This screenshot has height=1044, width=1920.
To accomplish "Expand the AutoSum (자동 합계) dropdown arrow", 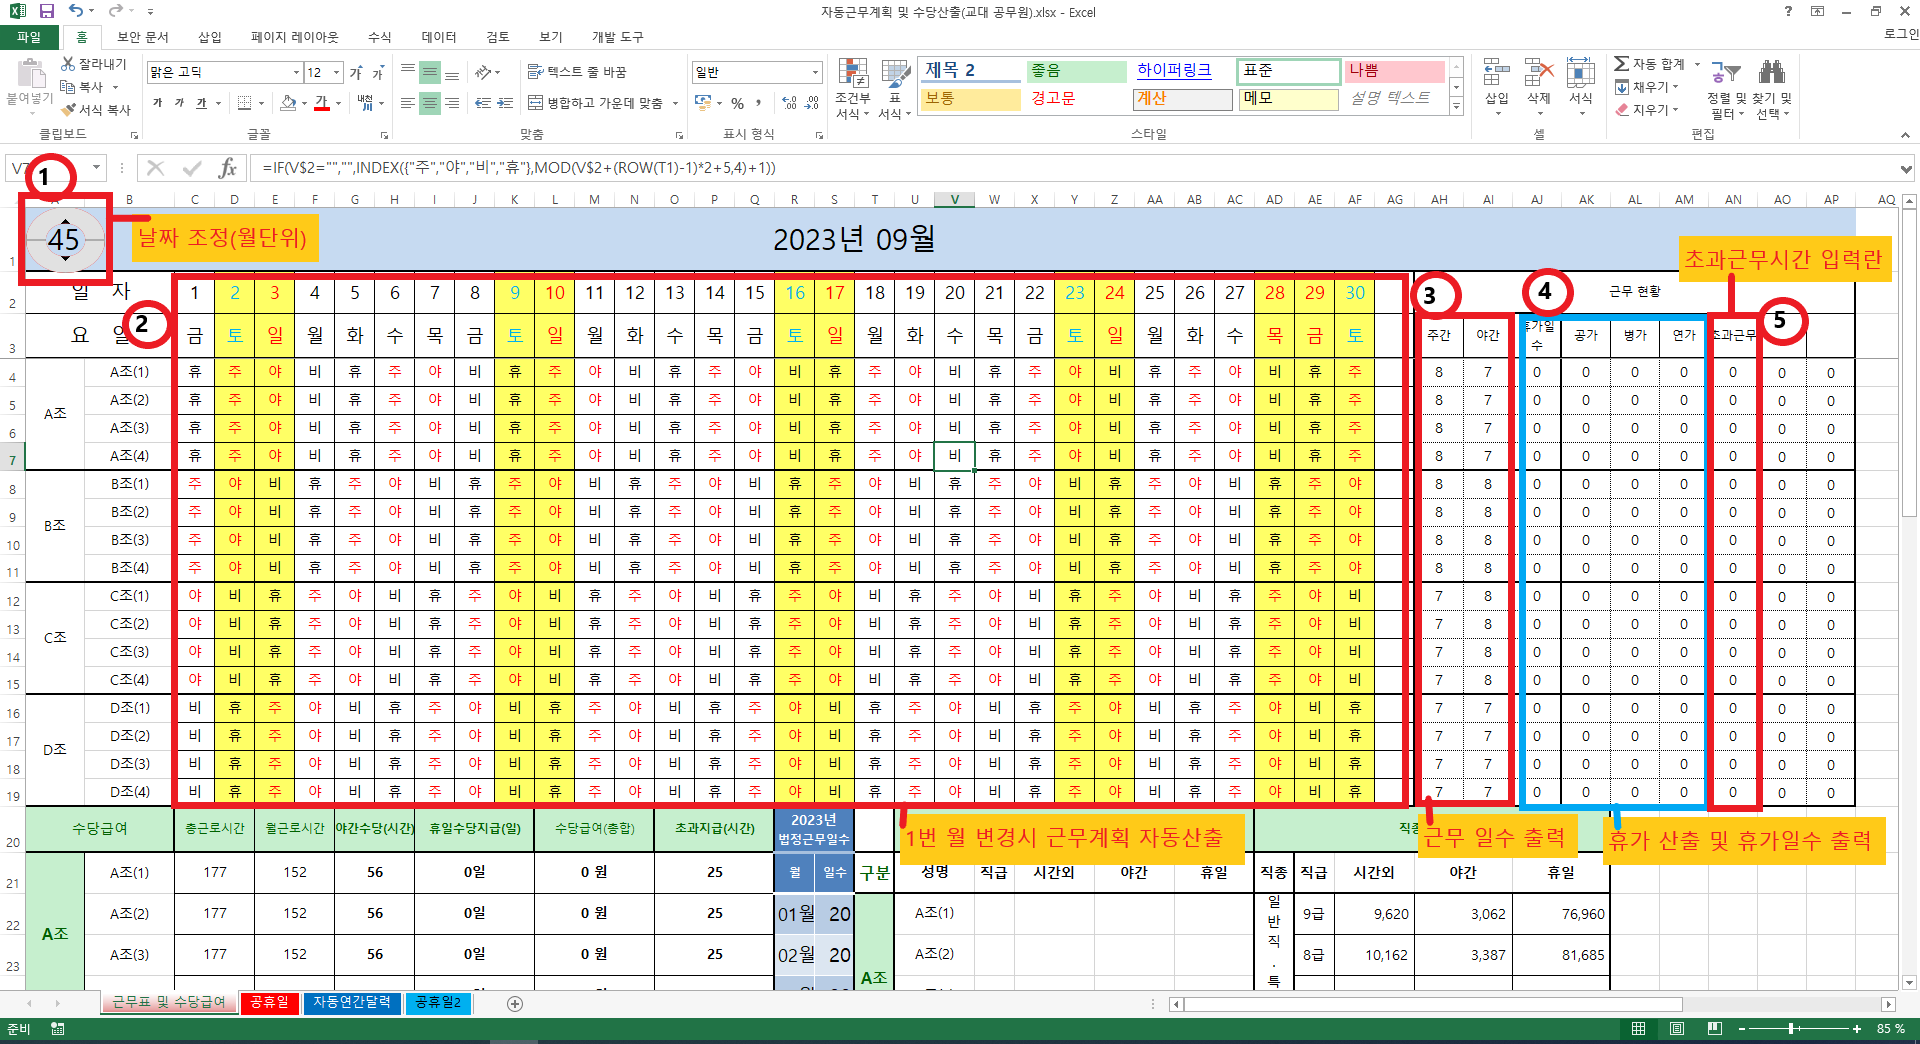I will pos(1697,64).
